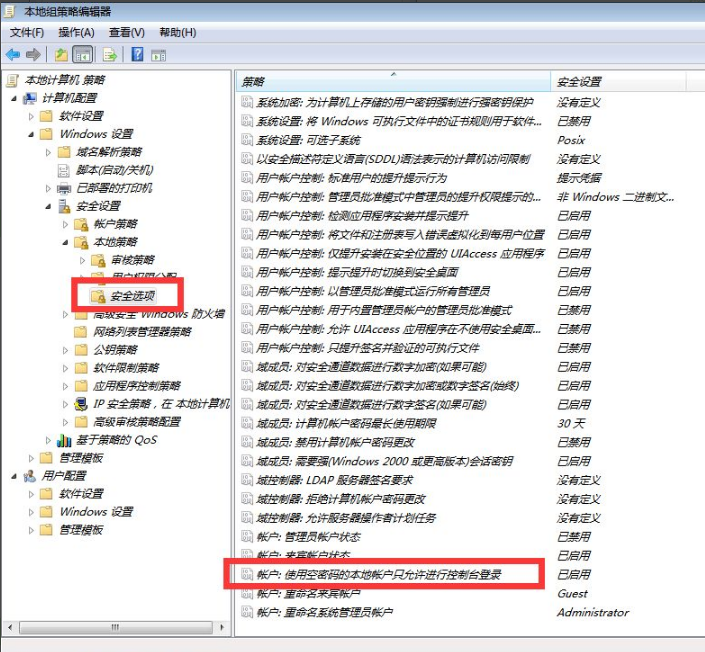Toggle the show/hide action pane icon
Screen dimensions: 705x652
coord(159,54)
